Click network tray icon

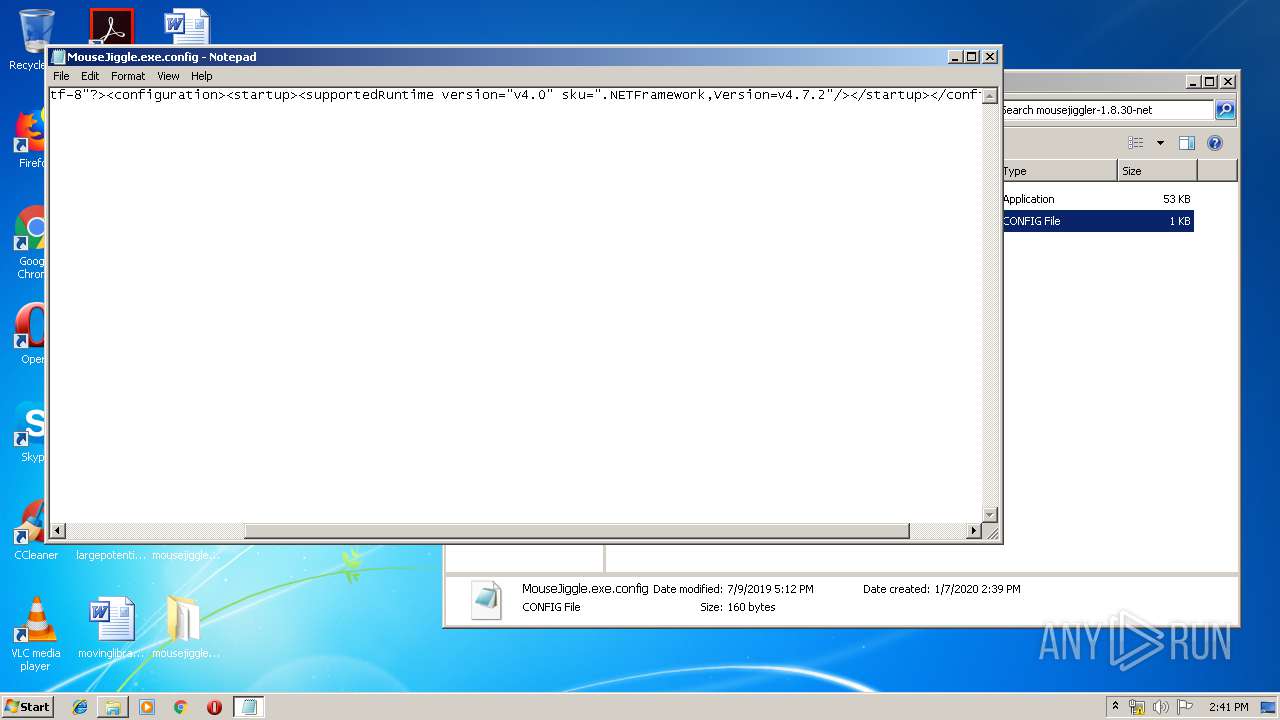click(x=1137, y=707)
